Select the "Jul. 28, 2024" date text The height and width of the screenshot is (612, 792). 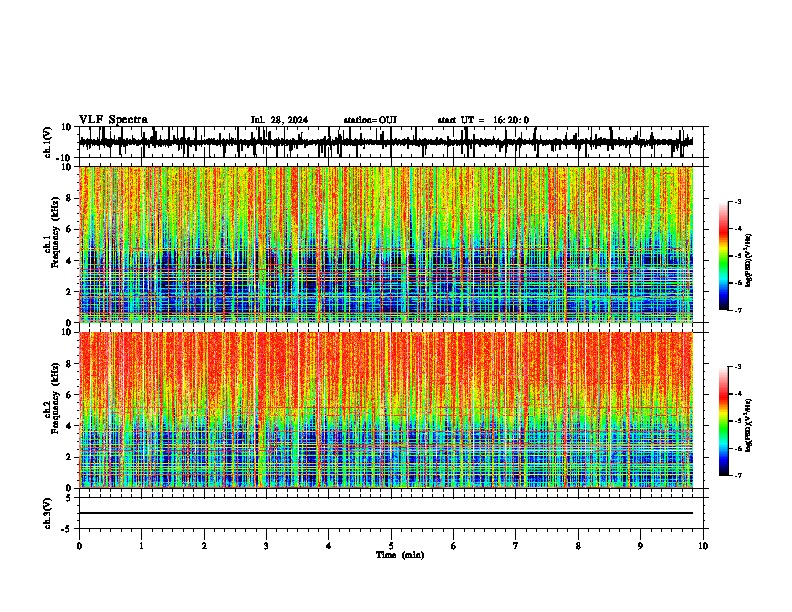(279, 120)
